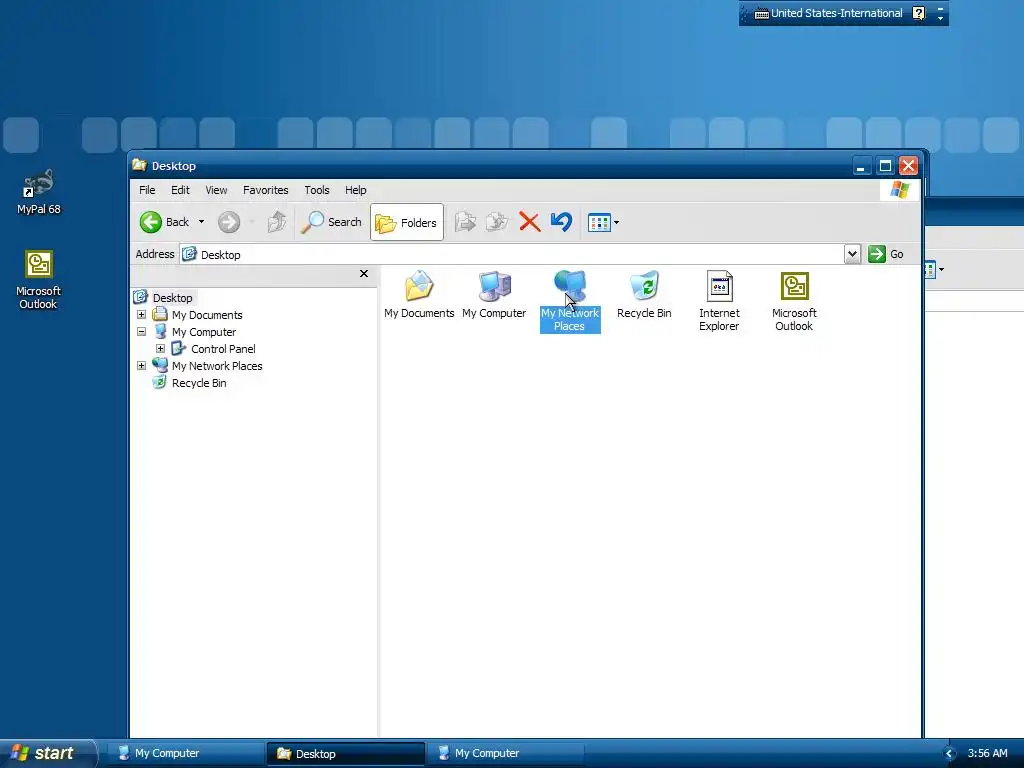Expand the Address bar dropdown list
Screen dimensions: 1024x768
point(852,254)
